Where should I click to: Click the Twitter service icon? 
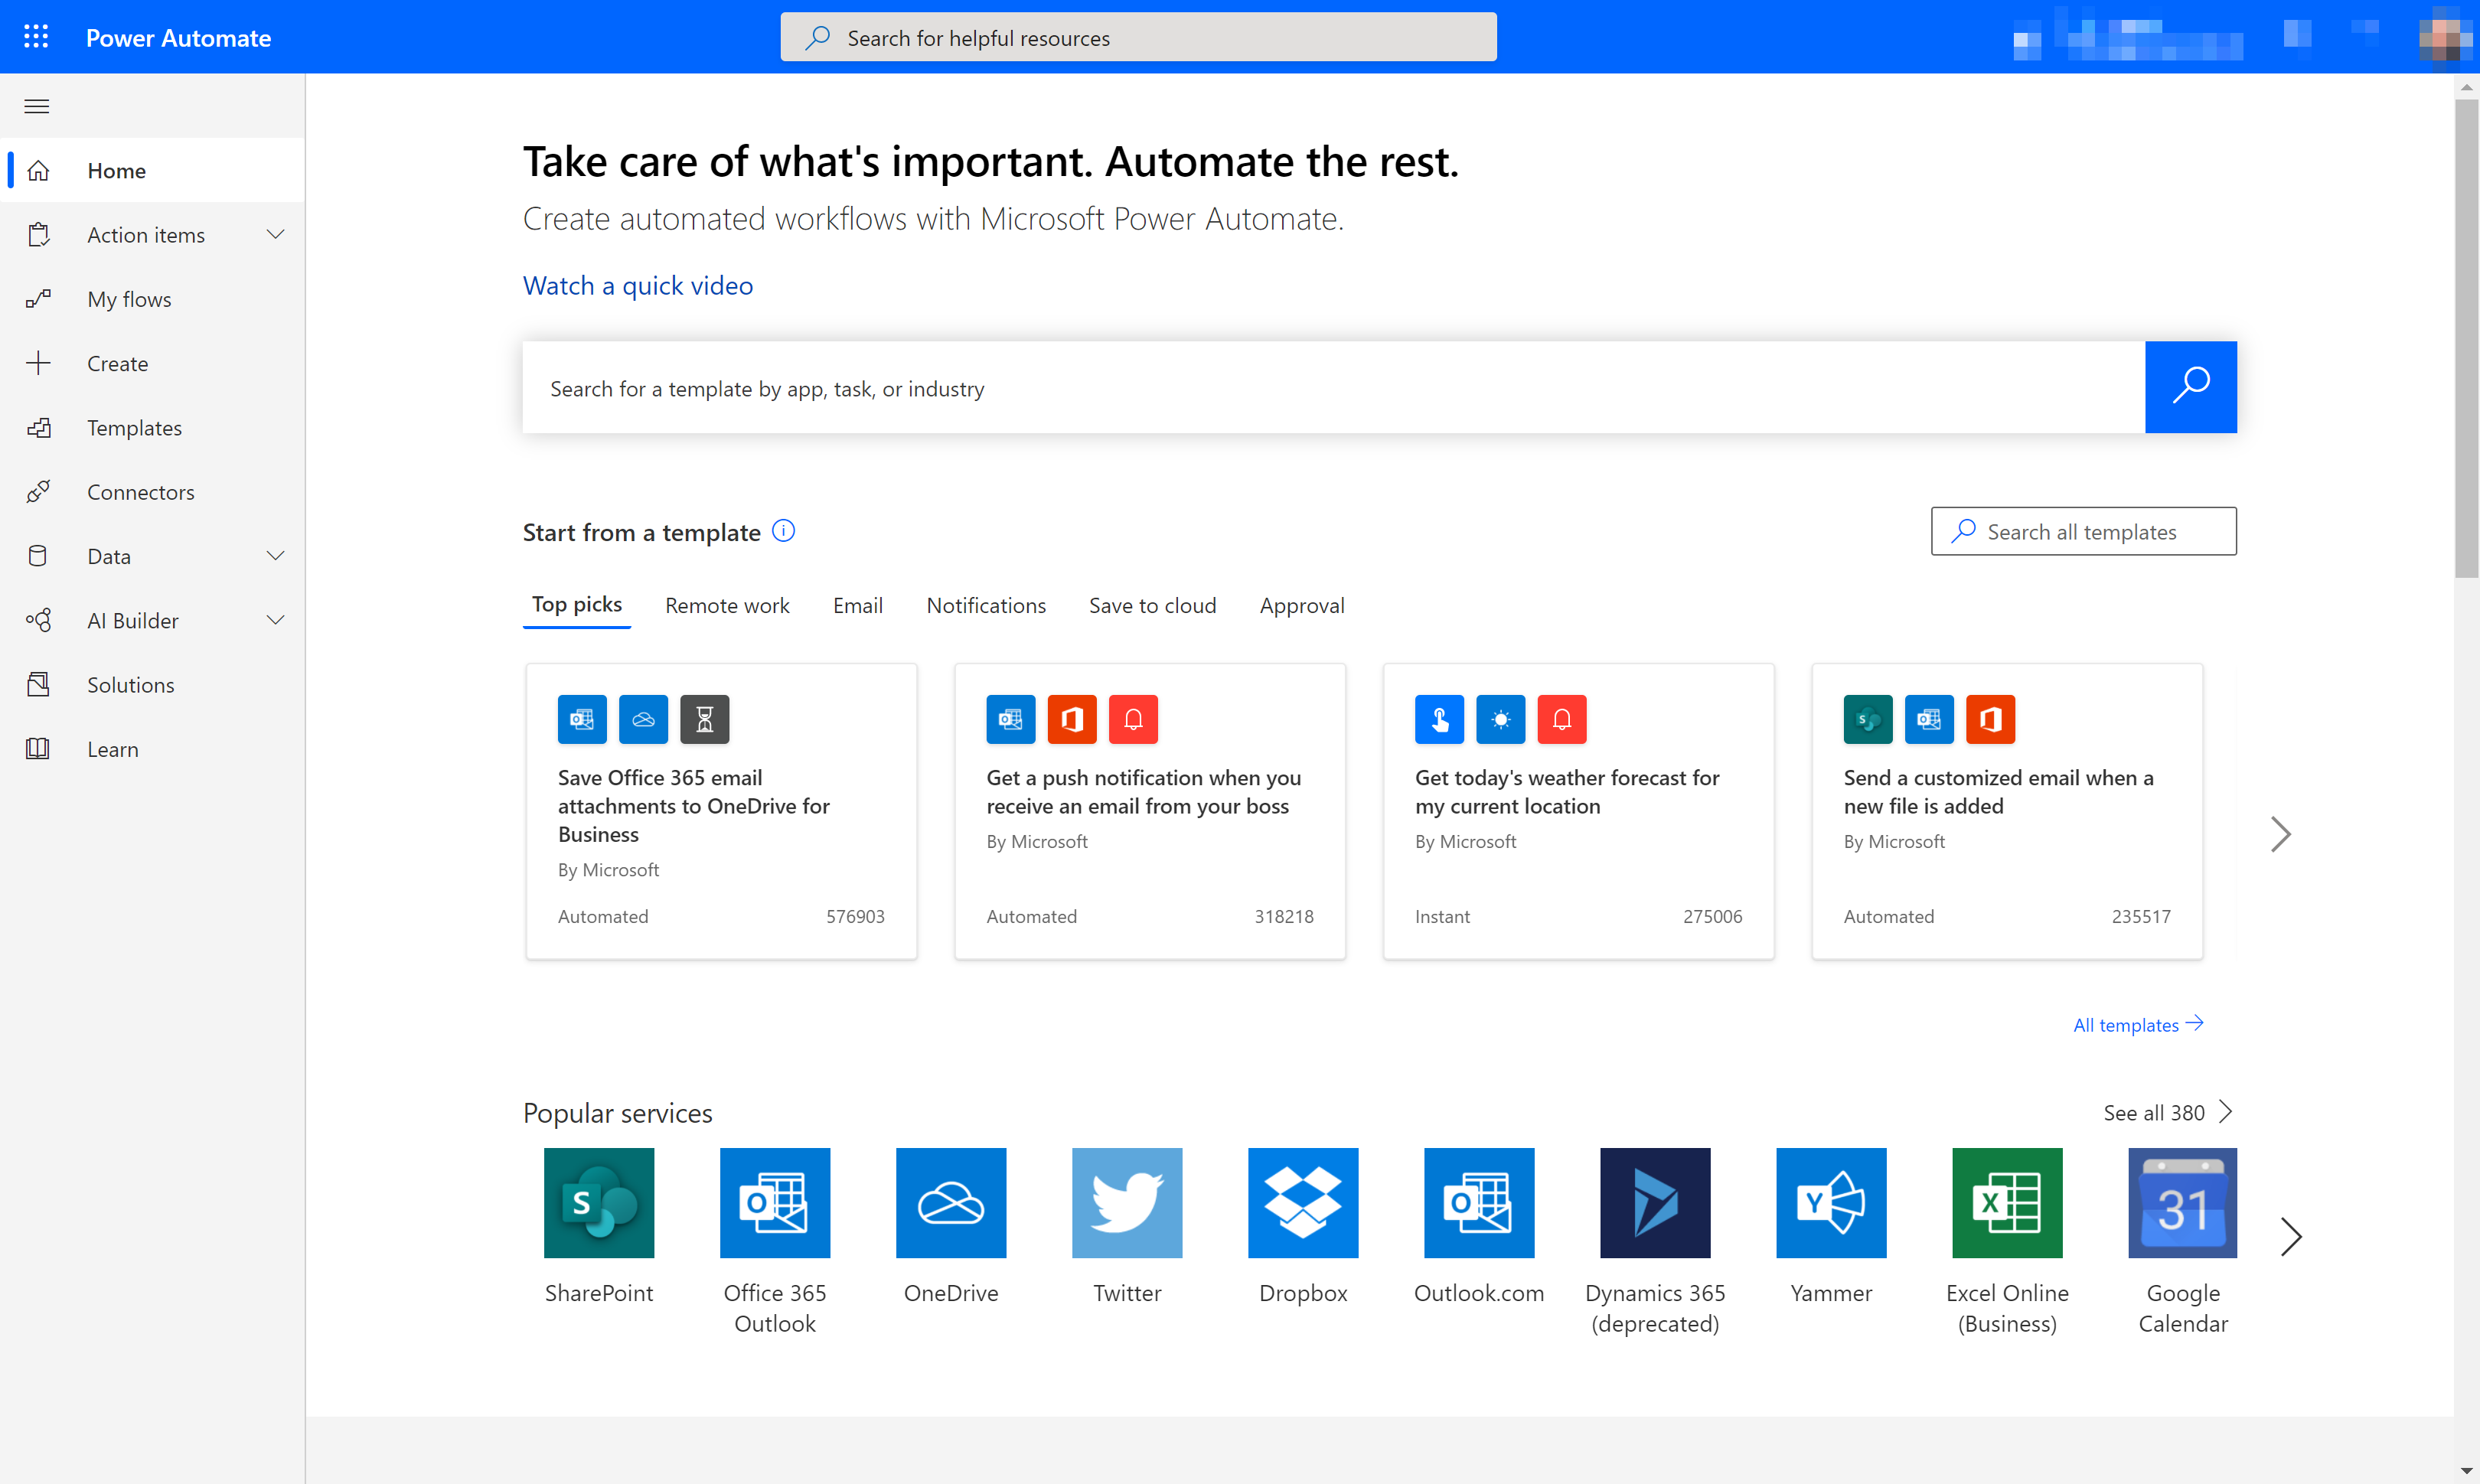point(1127,1202)
